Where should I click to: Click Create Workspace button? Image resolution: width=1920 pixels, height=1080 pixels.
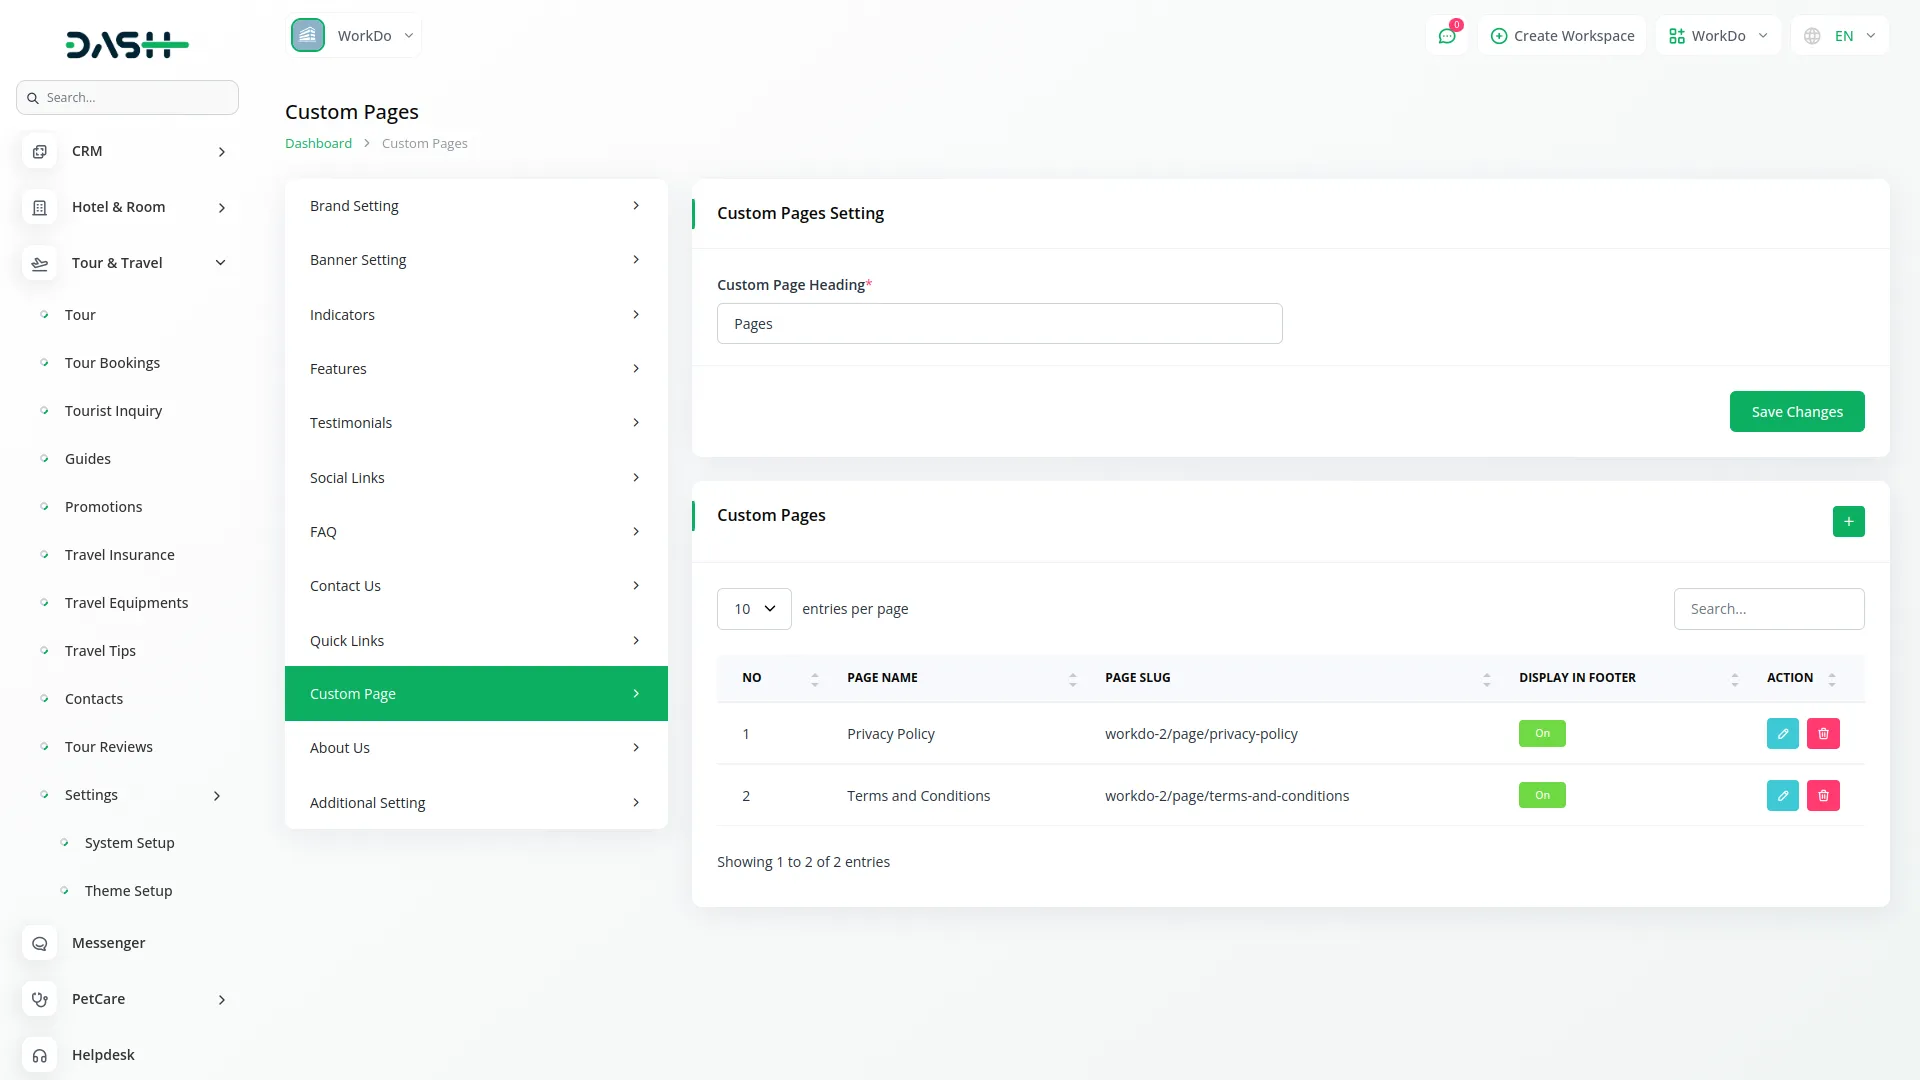1562,36
